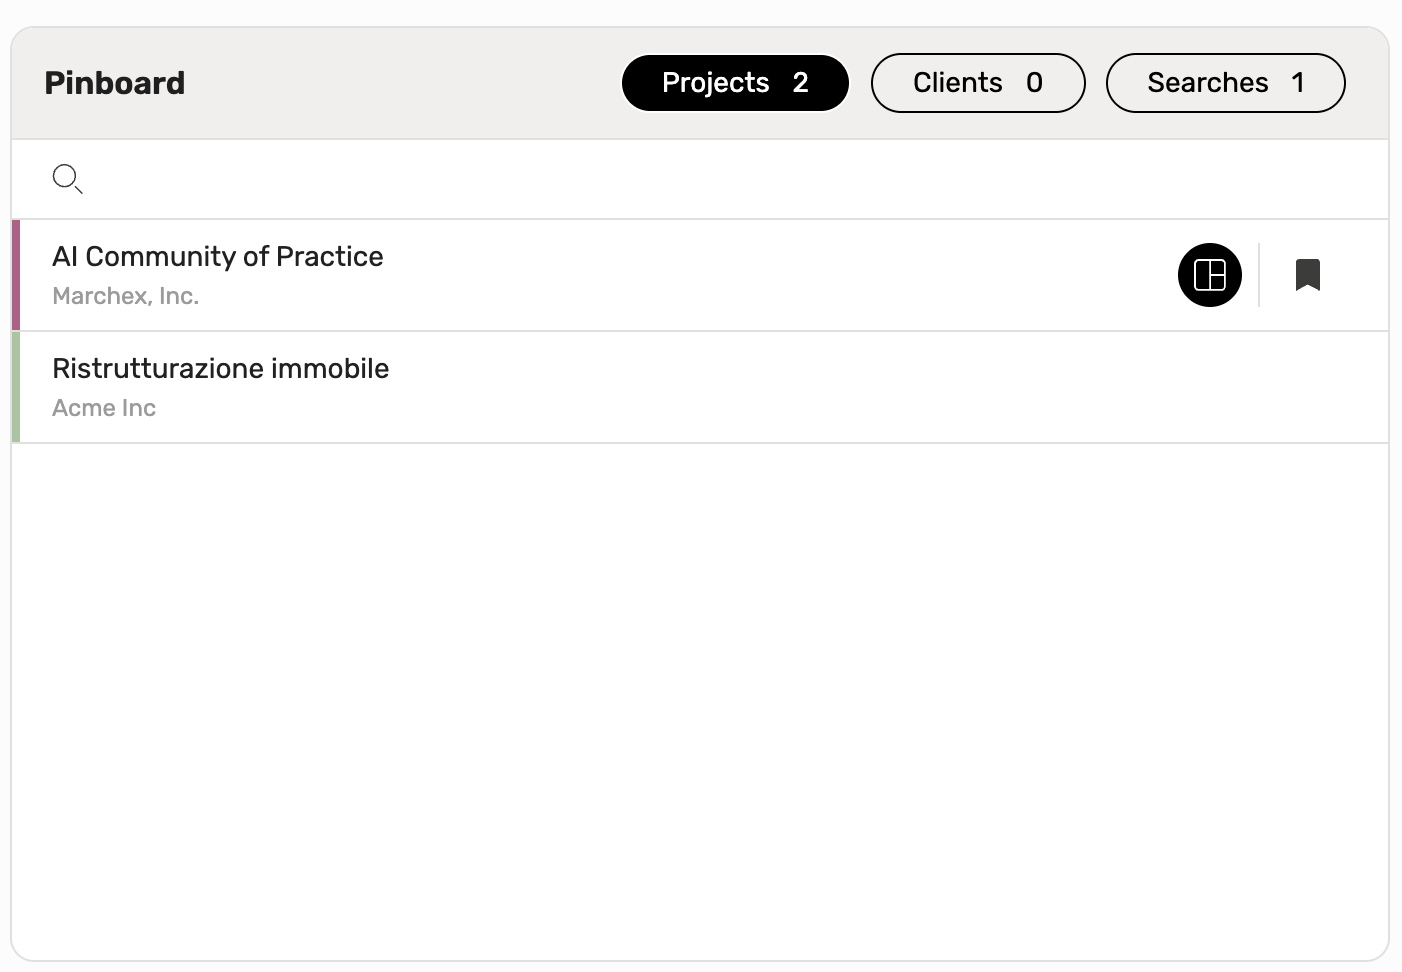Switch to the Clients tab
Screen dimensions: 1402x972
[978, 83]
